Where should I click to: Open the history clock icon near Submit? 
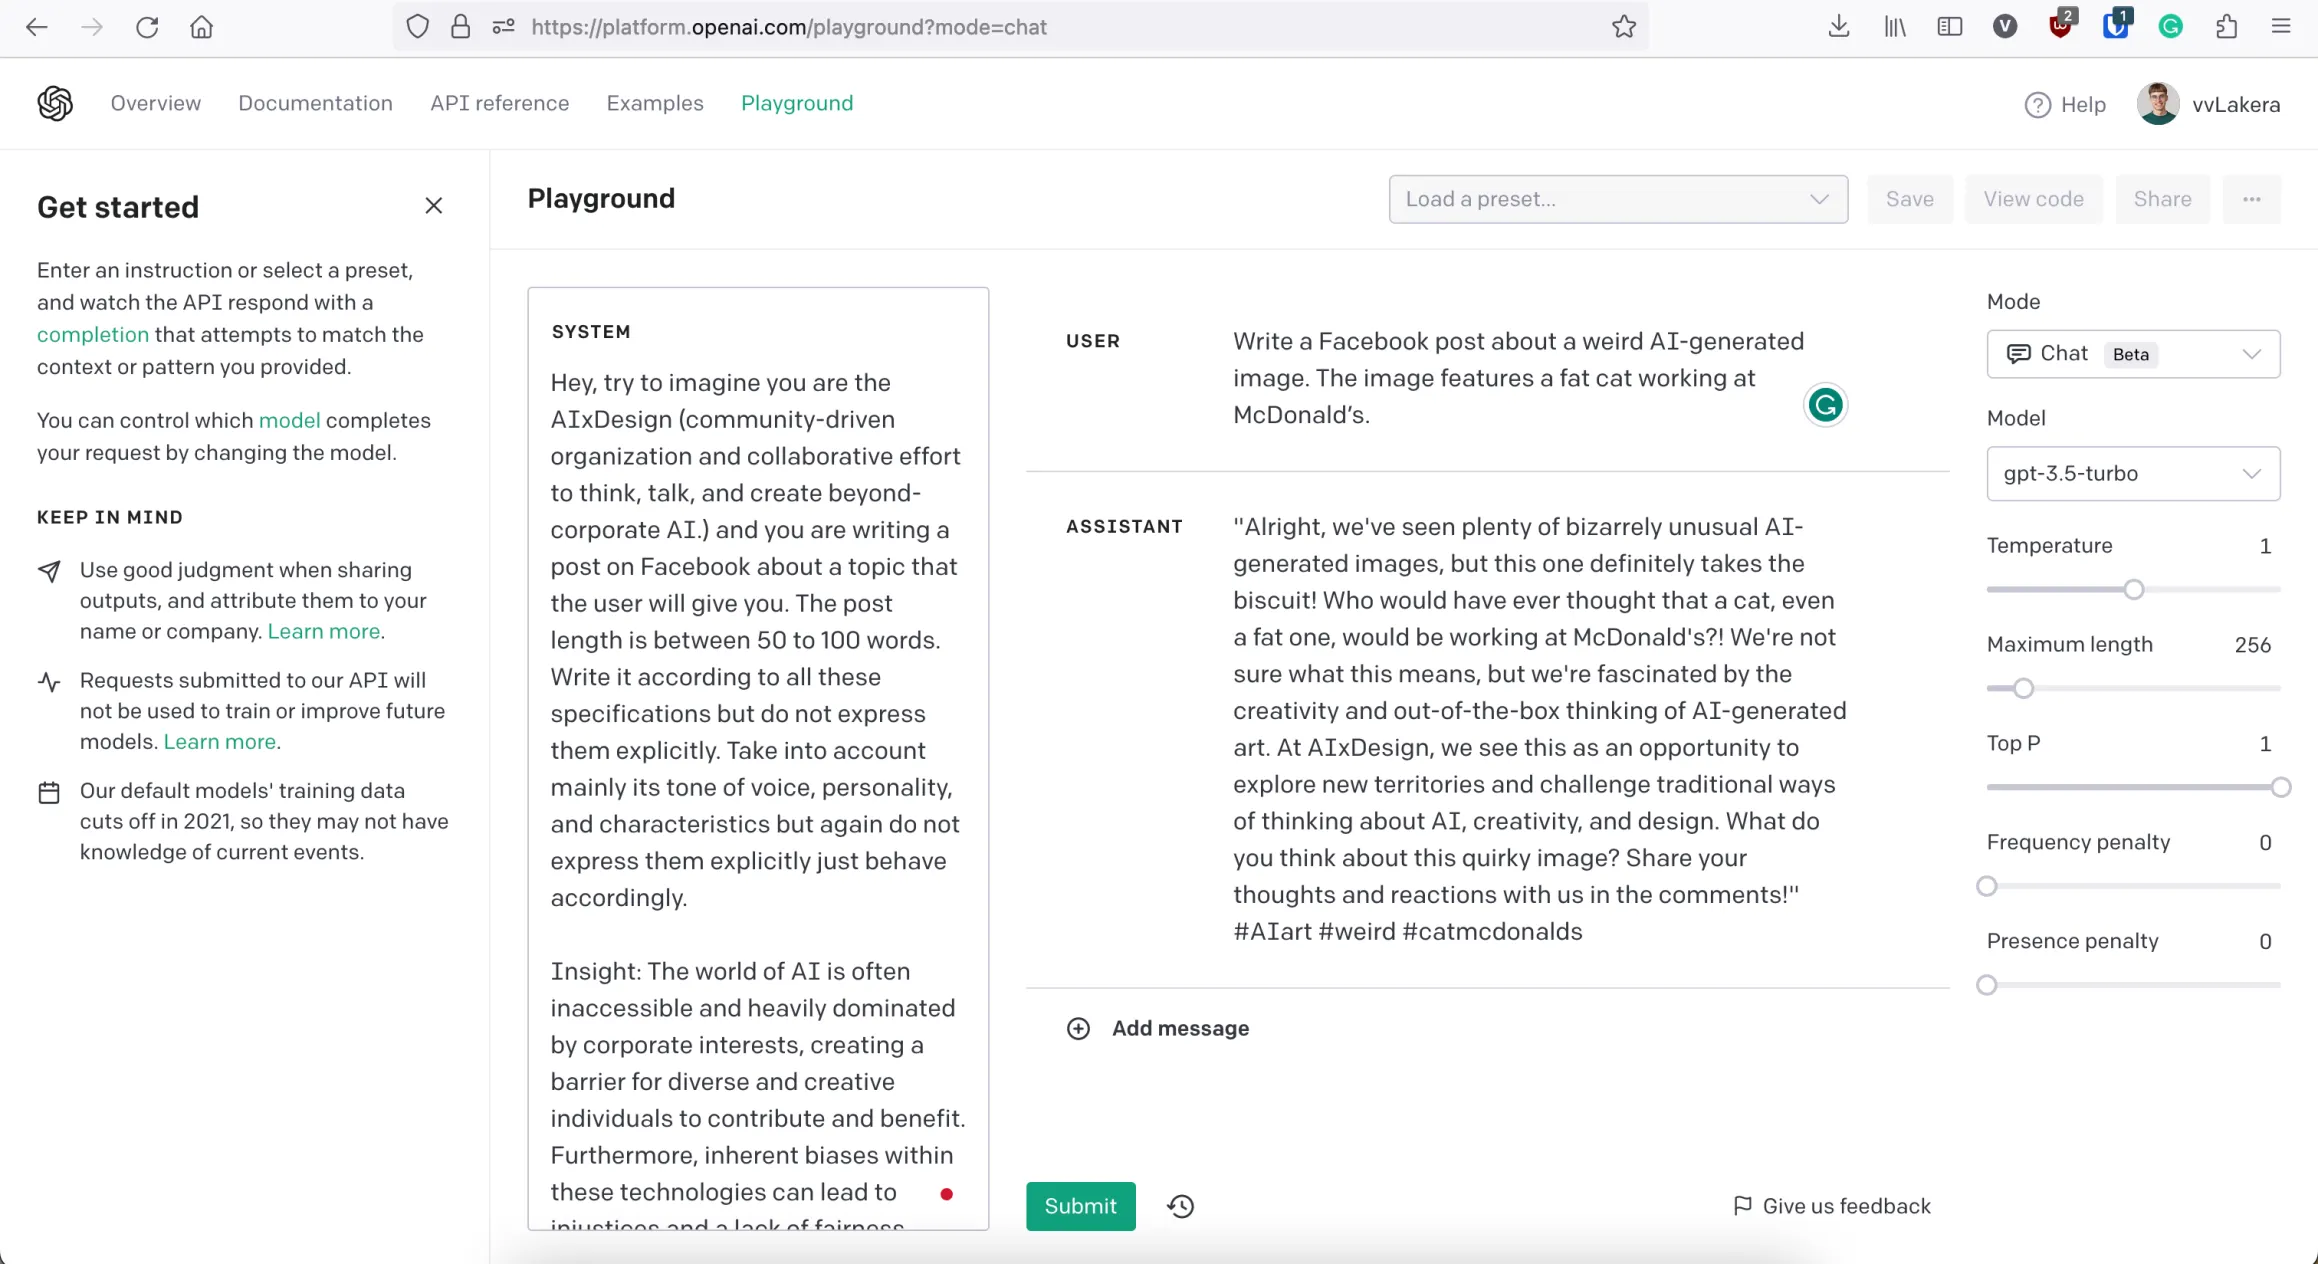pyautogui.click(x=1181, y=1206)
